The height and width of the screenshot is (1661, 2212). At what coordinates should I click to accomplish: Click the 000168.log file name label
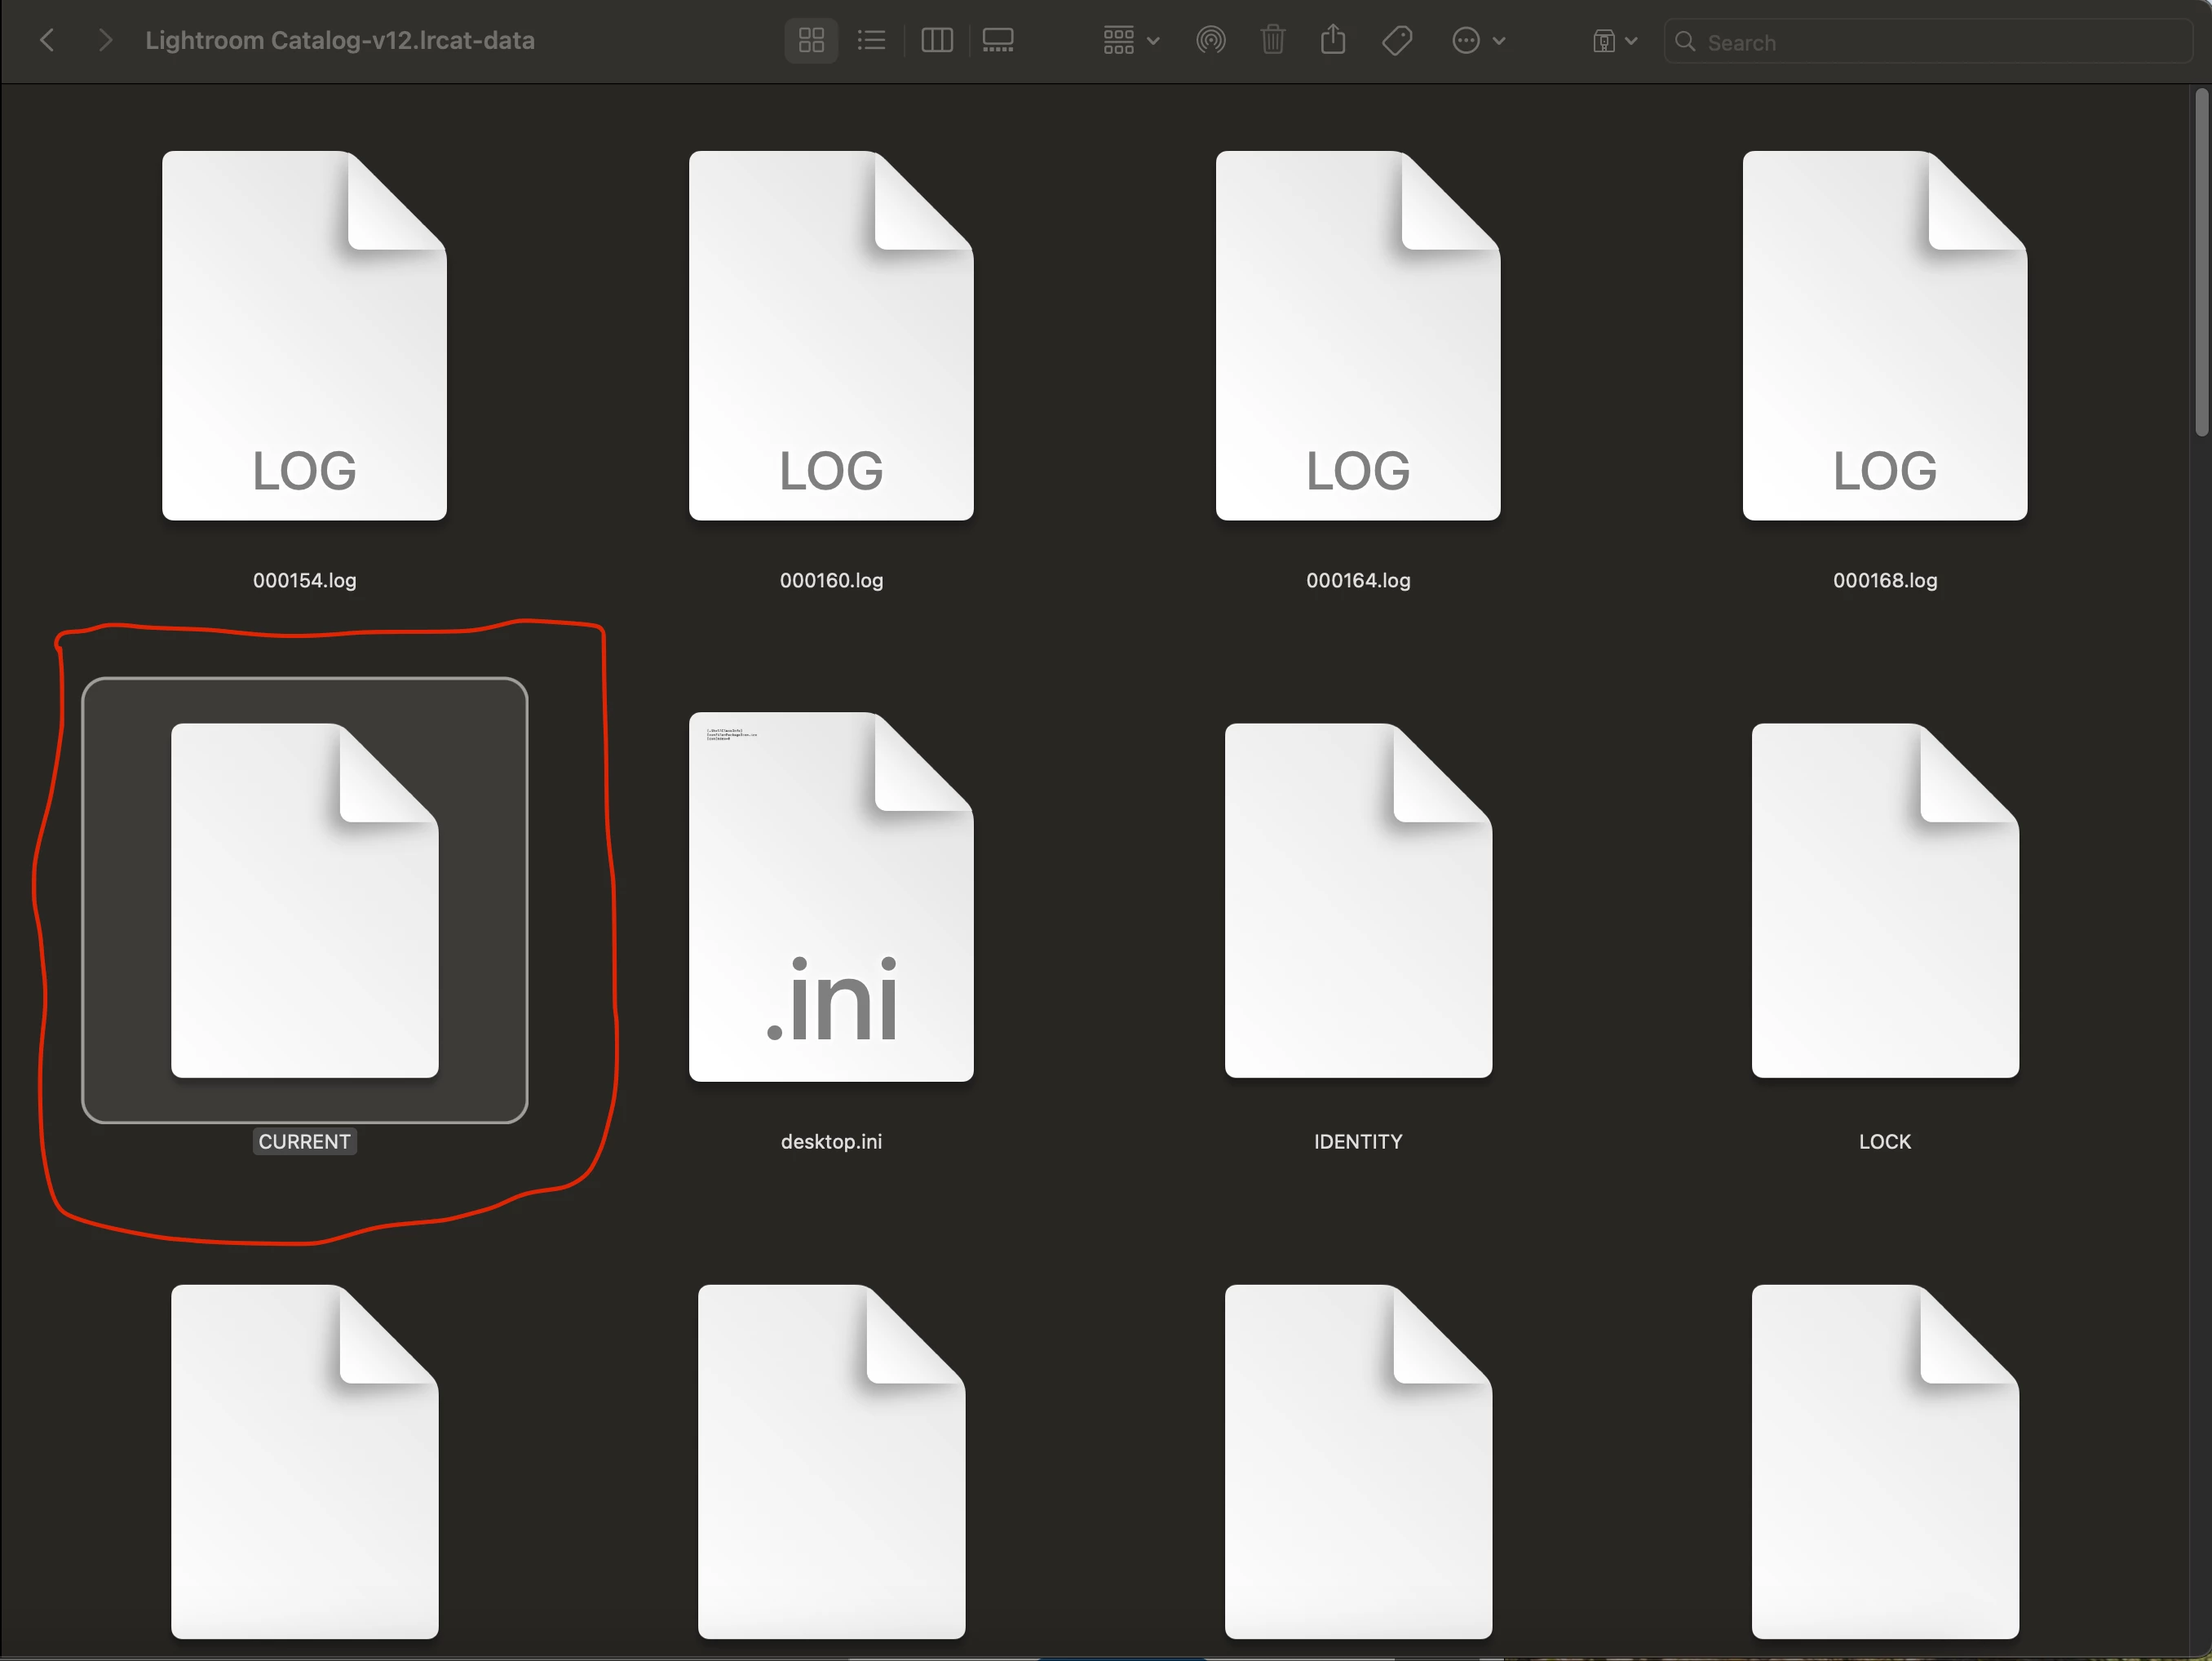1884,580
